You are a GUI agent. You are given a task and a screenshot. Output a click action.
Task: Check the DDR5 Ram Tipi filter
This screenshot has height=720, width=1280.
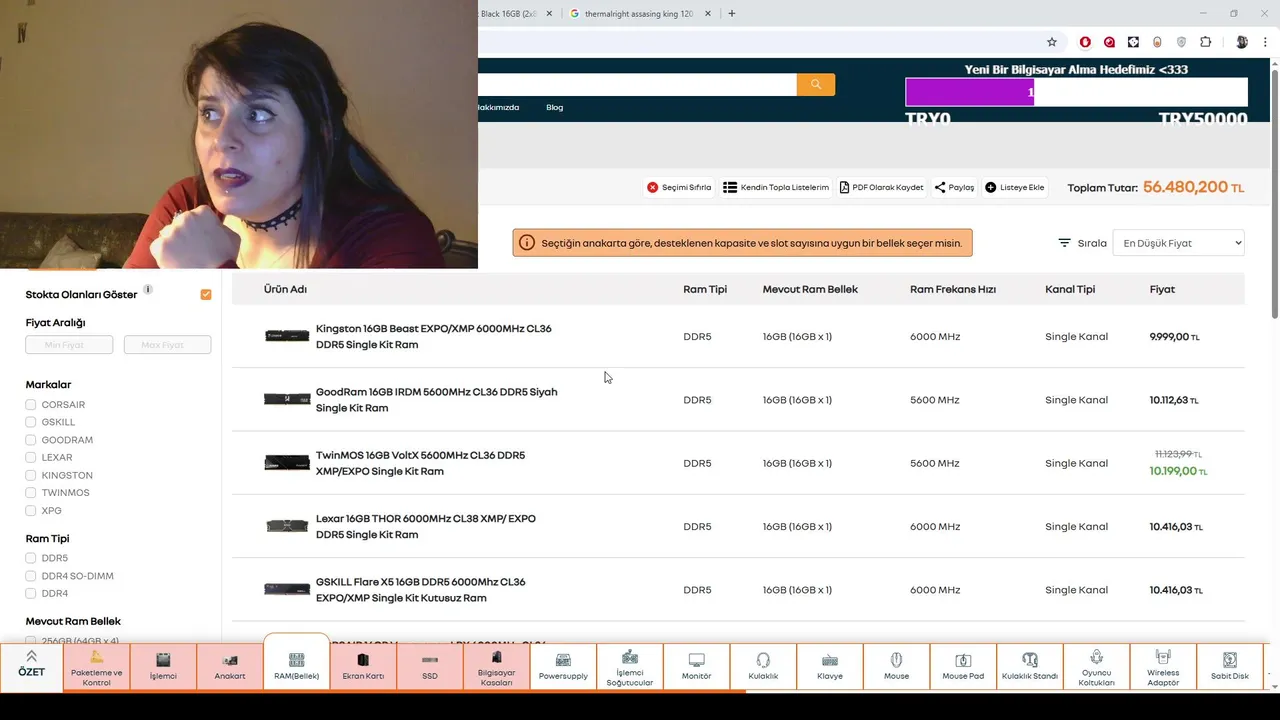click(31, 558)
